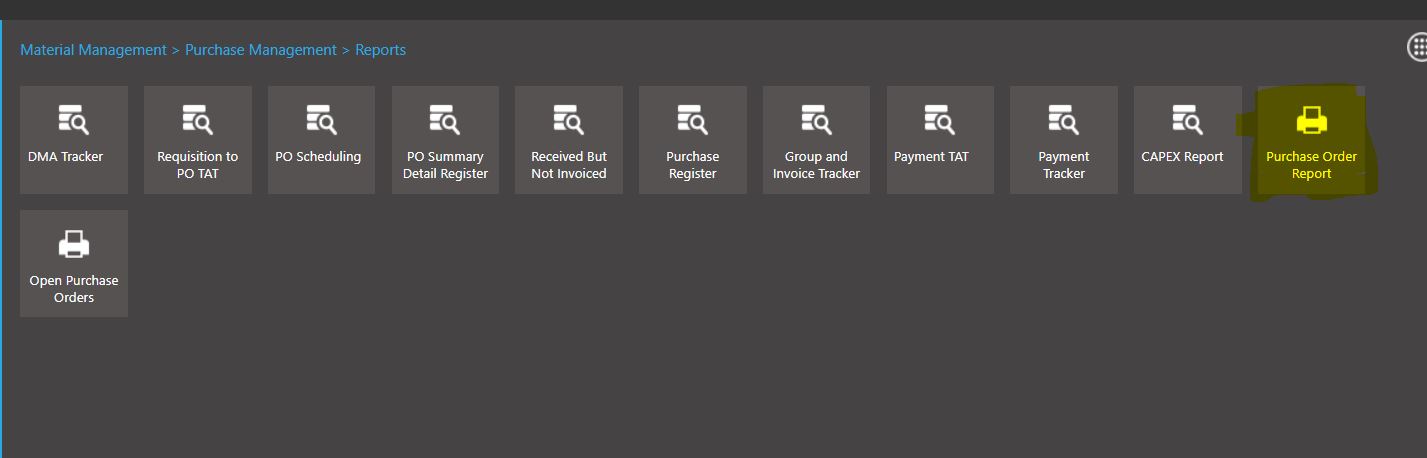
Task: Open the PO Scheduling report tile
Action: (x=321, y=140)
